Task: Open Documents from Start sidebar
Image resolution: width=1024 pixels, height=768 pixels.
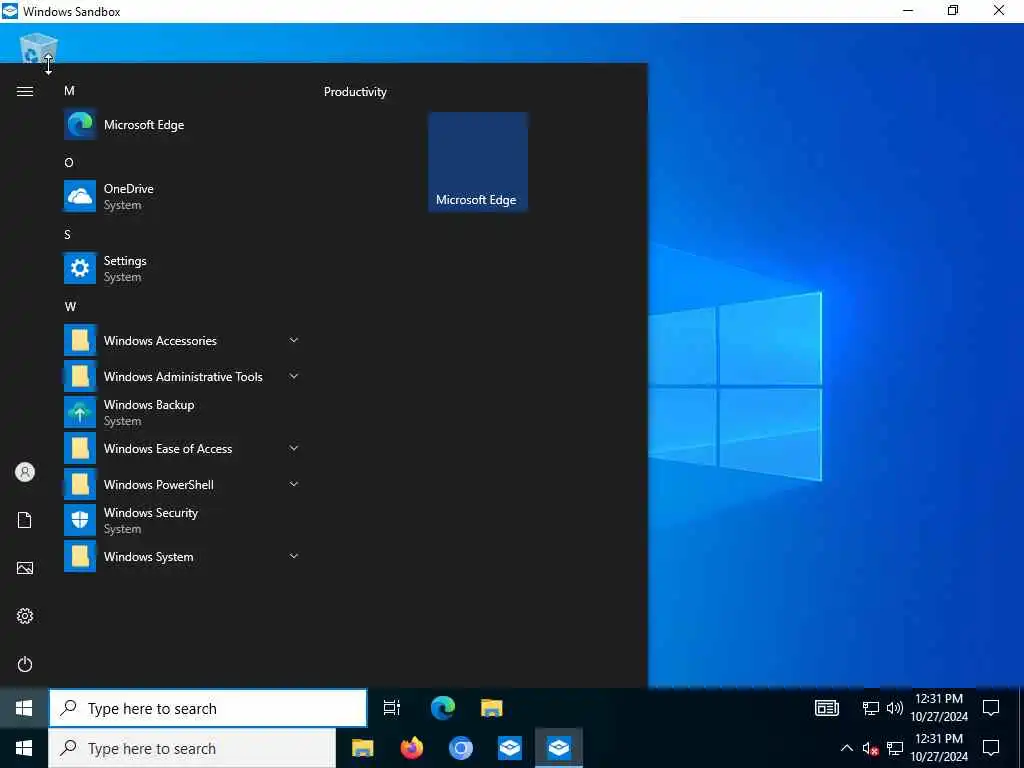Action: pyautogui.click(x=25, y=520)
